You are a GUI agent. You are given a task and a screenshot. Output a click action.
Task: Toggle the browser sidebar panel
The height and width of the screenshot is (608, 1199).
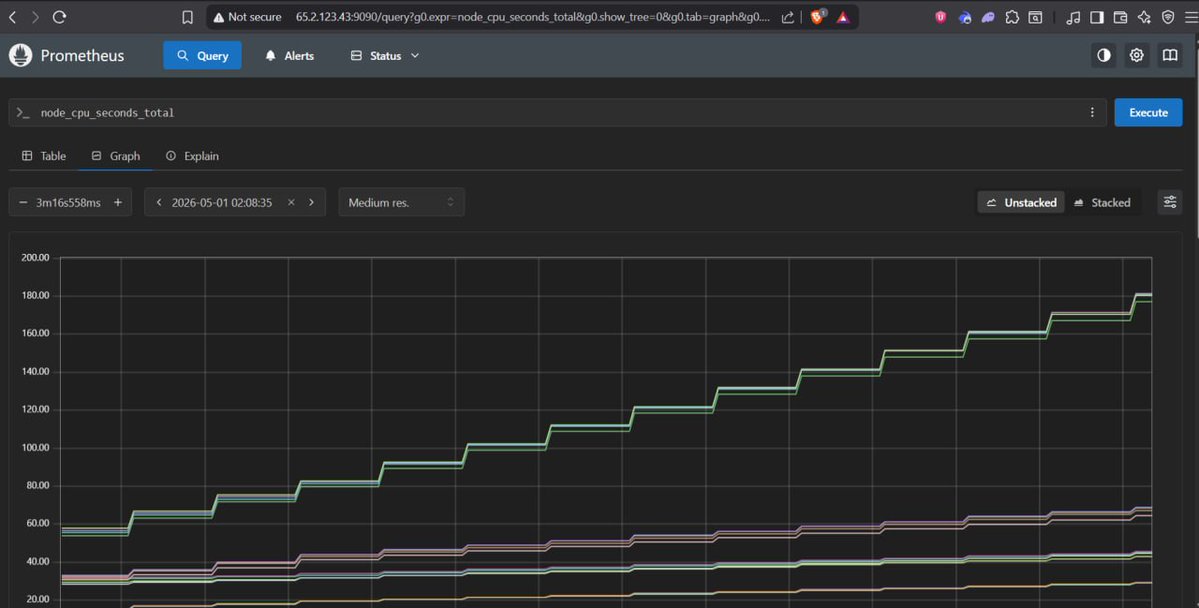(x=1097, y=17)
